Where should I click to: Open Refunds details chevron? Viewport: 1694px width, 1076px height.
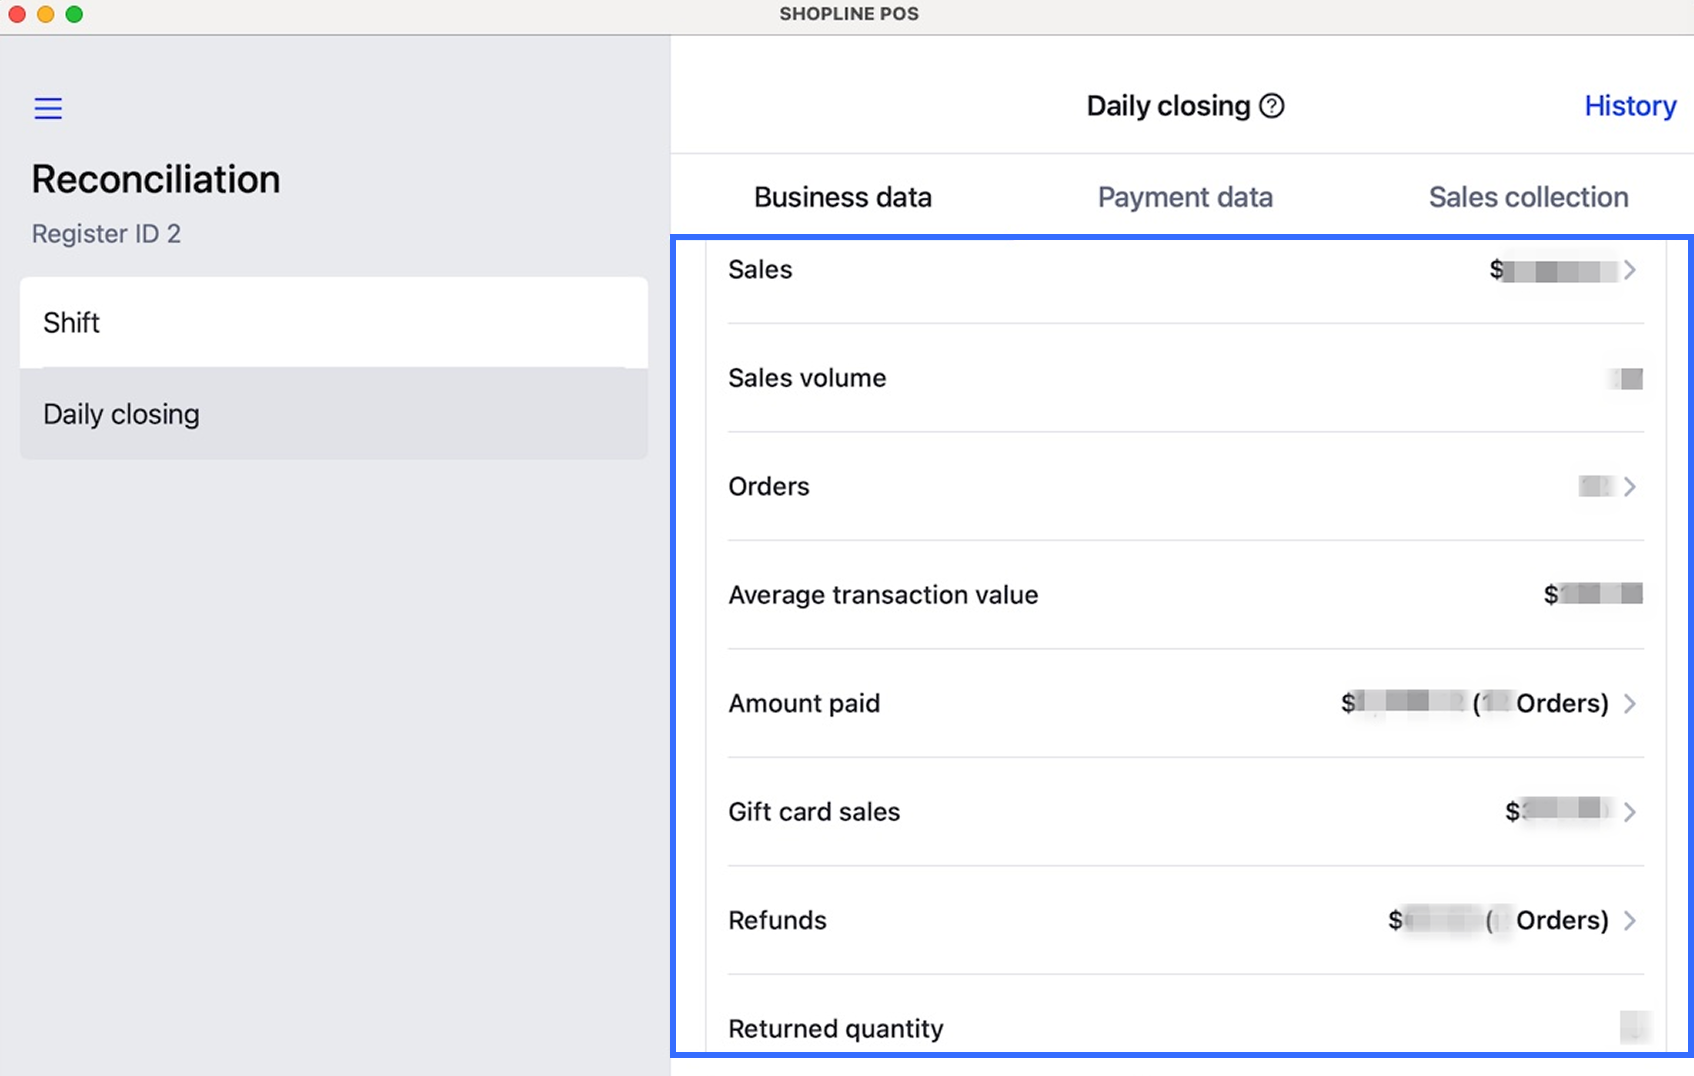click(x=1630, y=921)
